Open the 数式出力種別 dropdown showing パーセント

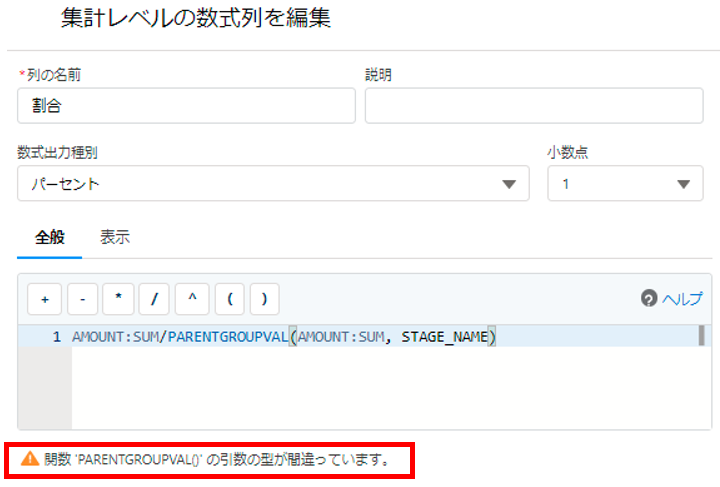(x=273, y=184)
